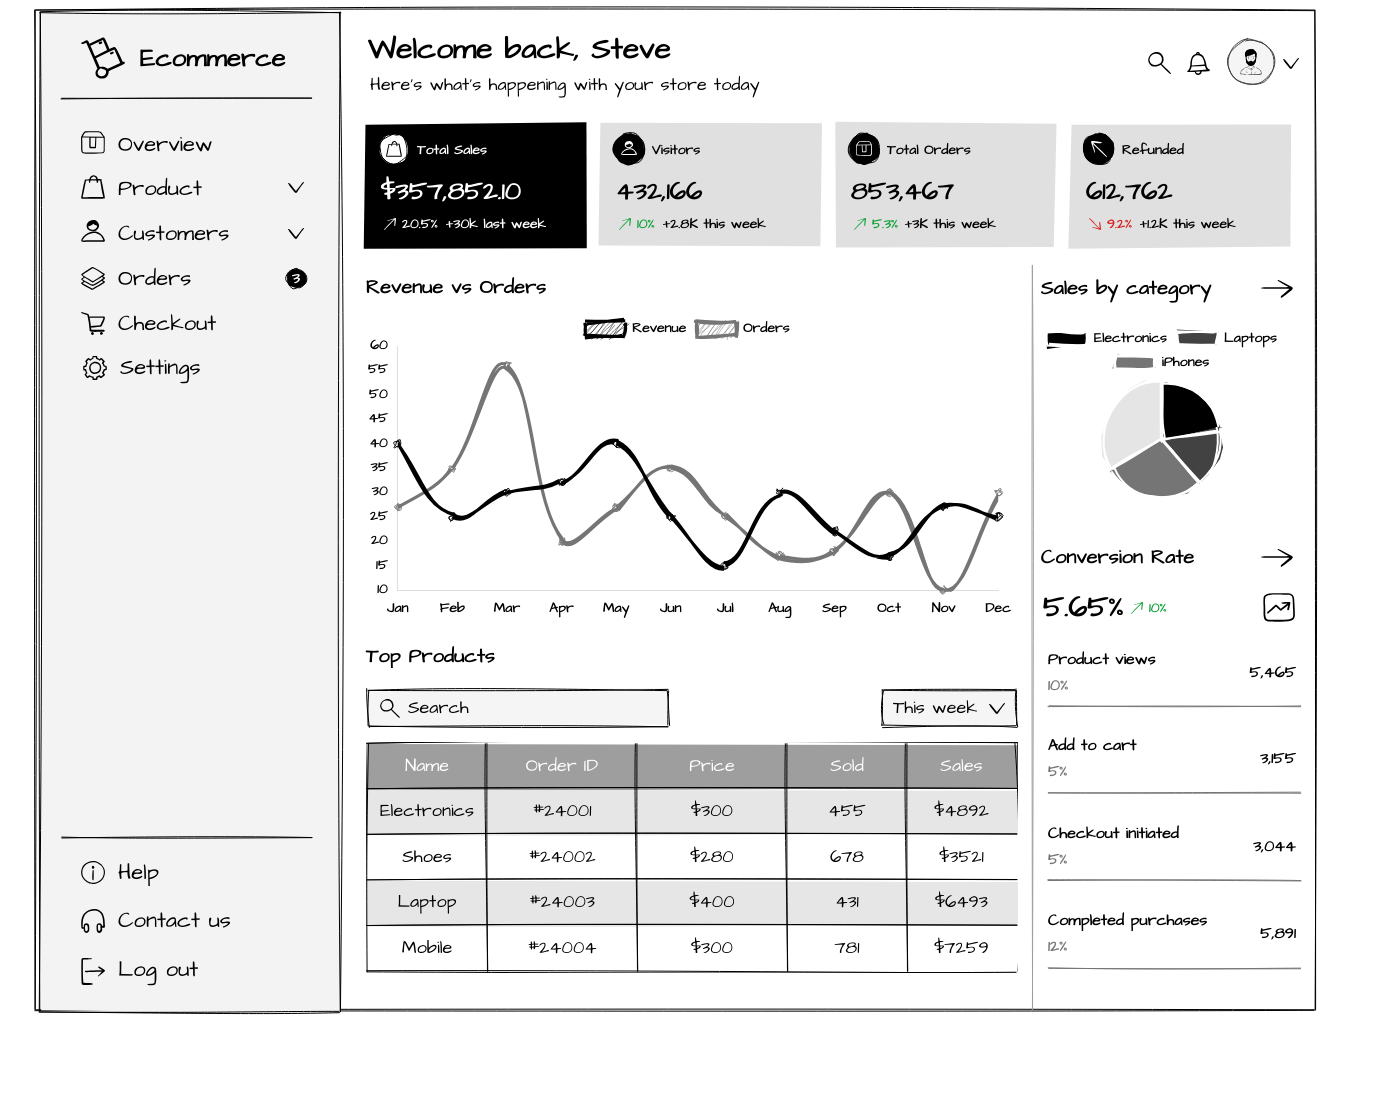Click the Orders notification badge showing 3

click(x=295, y=278)
